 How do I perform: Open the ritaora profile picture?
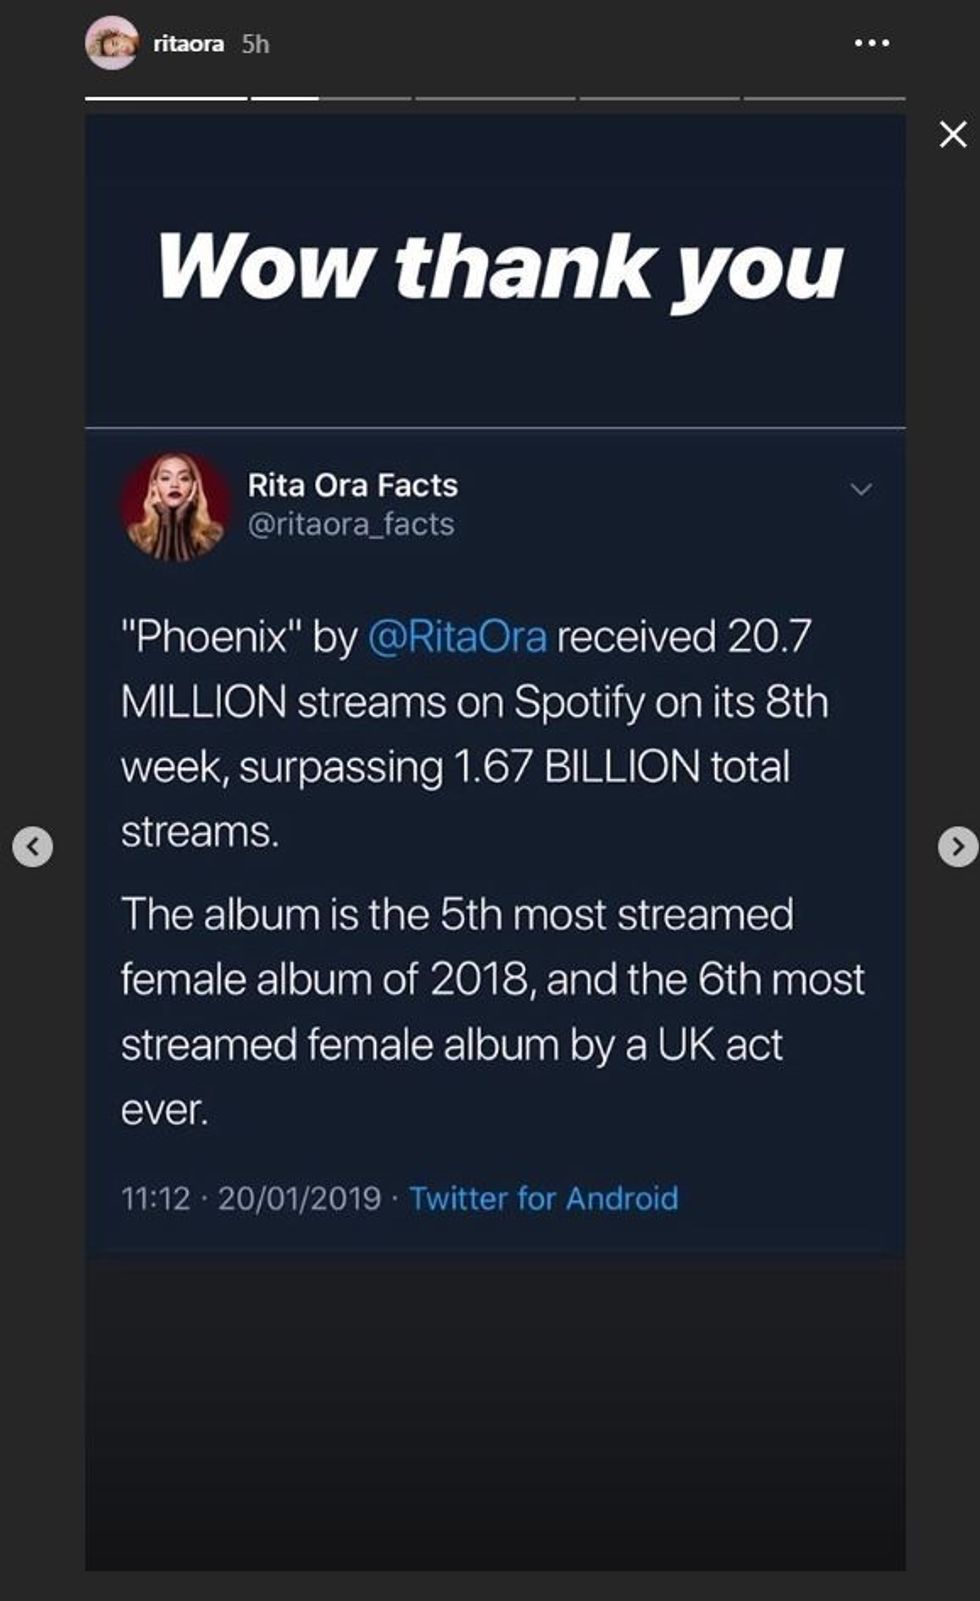coord(111,43)
